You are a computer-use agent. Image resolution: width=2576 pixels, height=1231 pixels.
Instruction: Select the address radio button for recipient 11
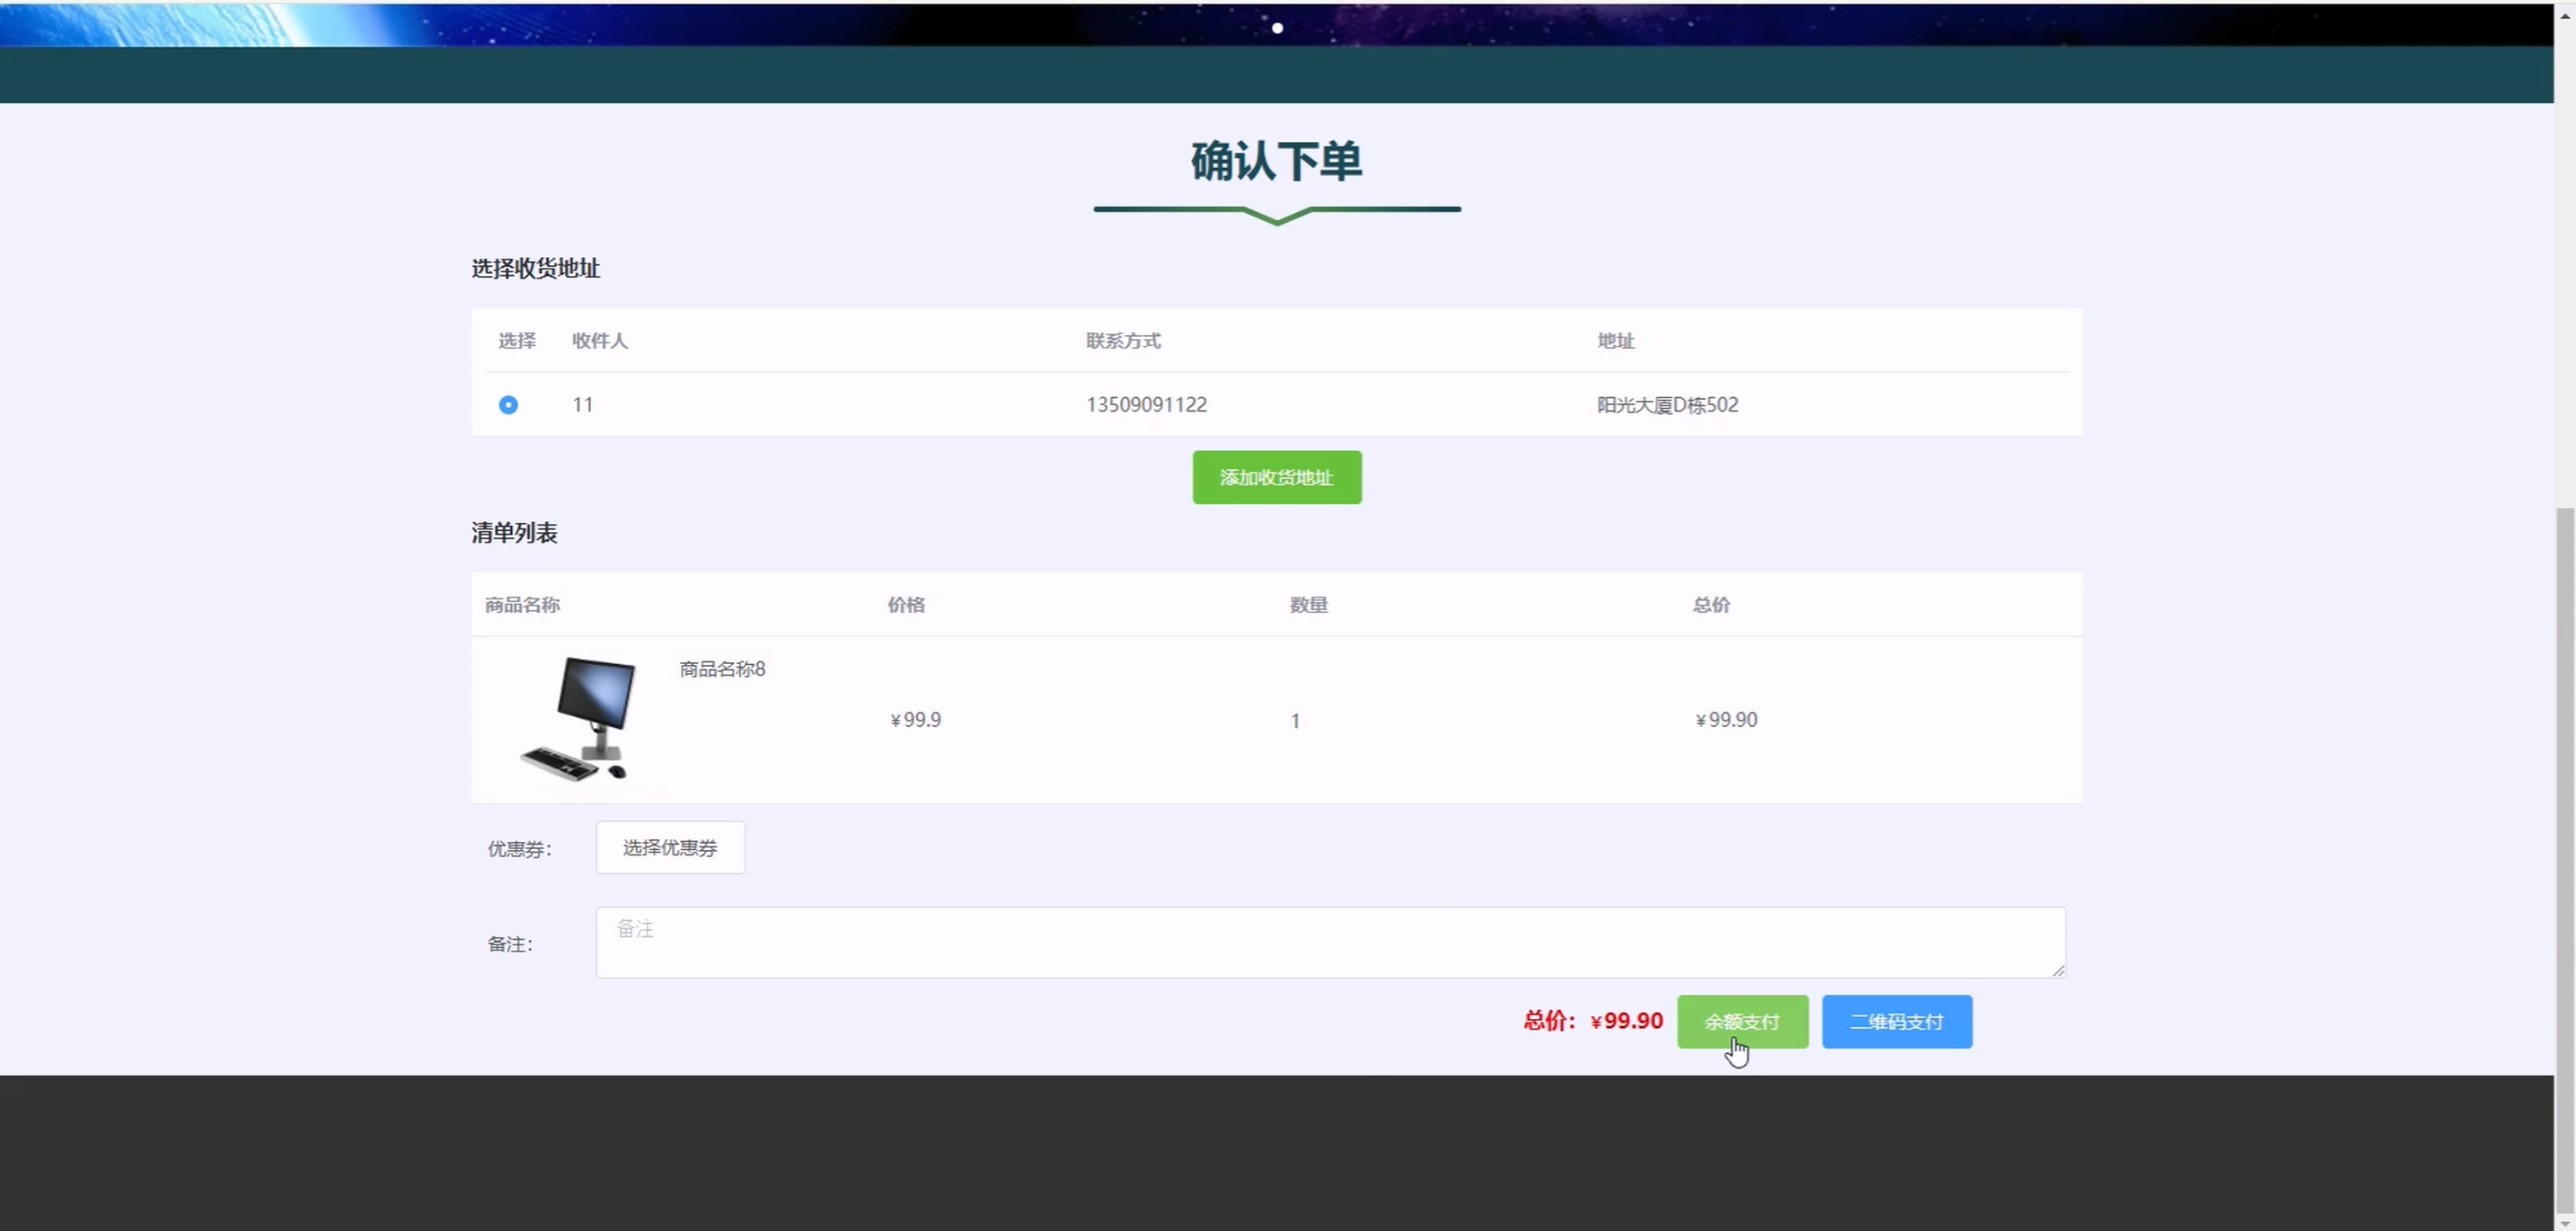(508, 405)
